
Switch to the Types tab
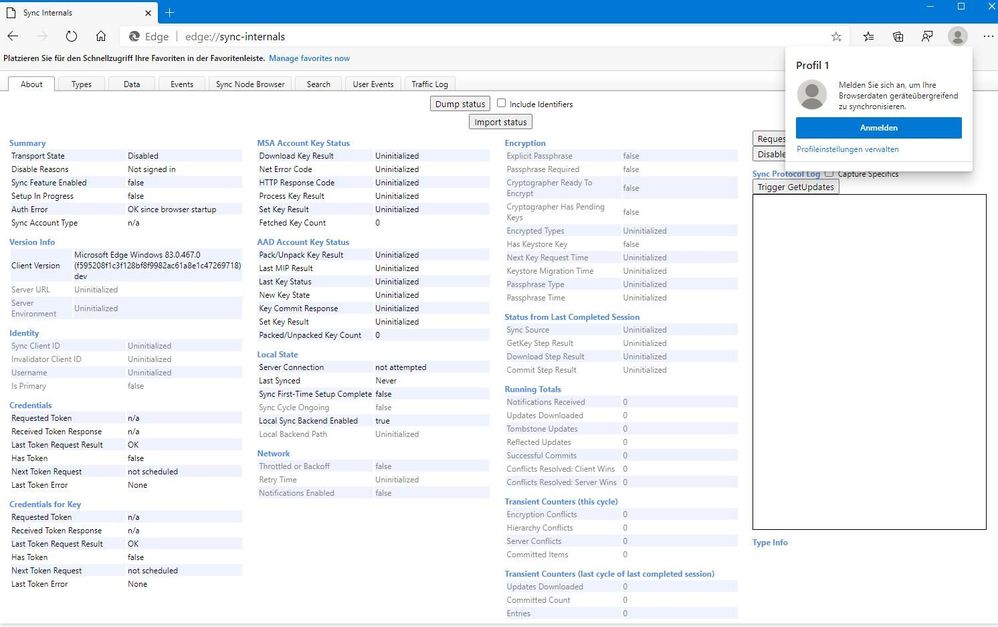tap(81, 84)
